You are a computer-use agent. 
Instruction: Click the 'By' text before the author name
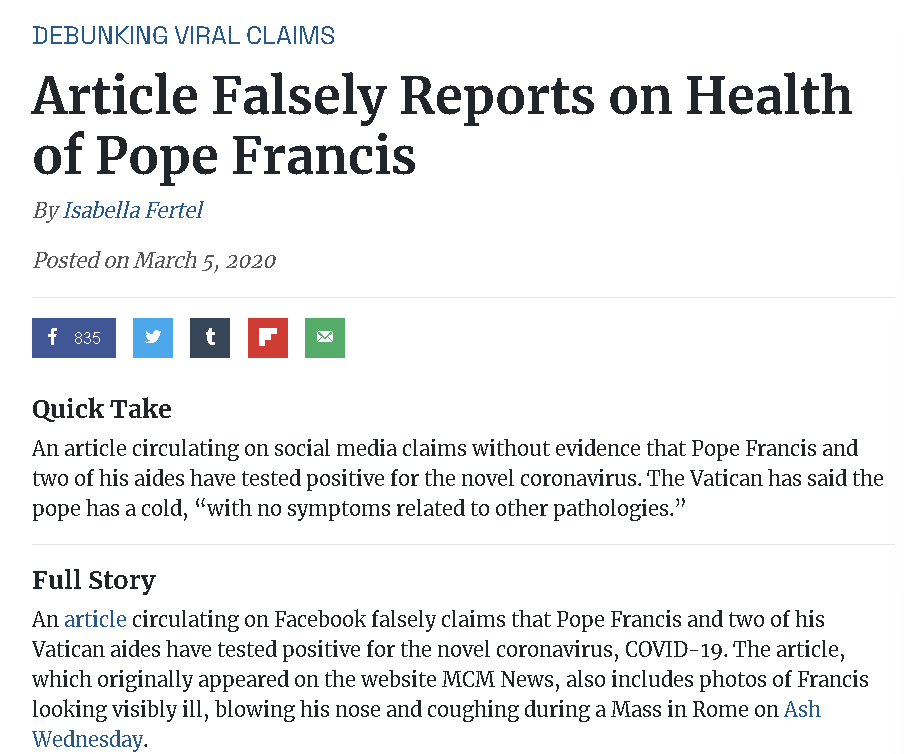pos(45,210)
